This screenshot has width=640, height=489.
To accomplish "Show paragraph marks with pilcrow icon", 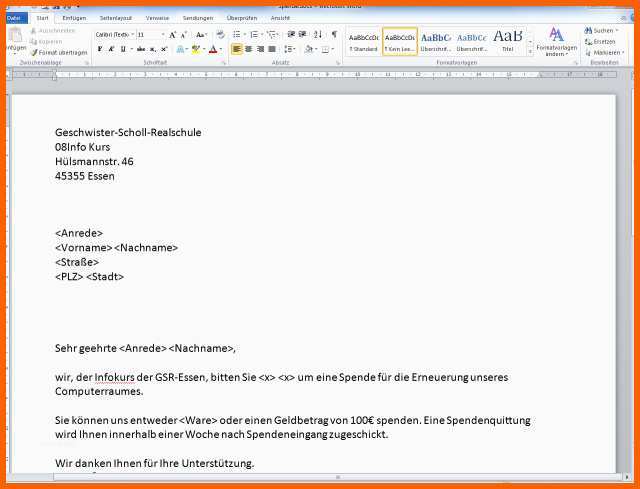I will coord(334,34).
